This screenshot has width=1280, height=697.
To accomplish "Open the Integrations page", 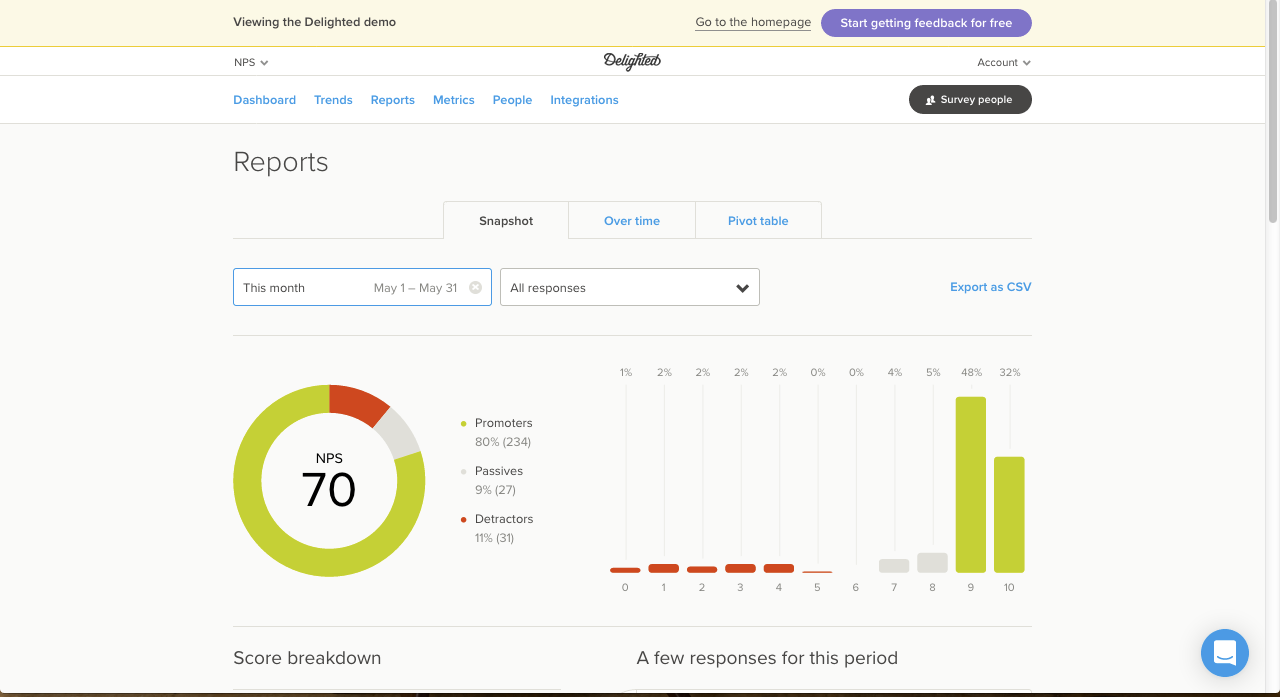I will pyautogui.click(x=584, y=100).
